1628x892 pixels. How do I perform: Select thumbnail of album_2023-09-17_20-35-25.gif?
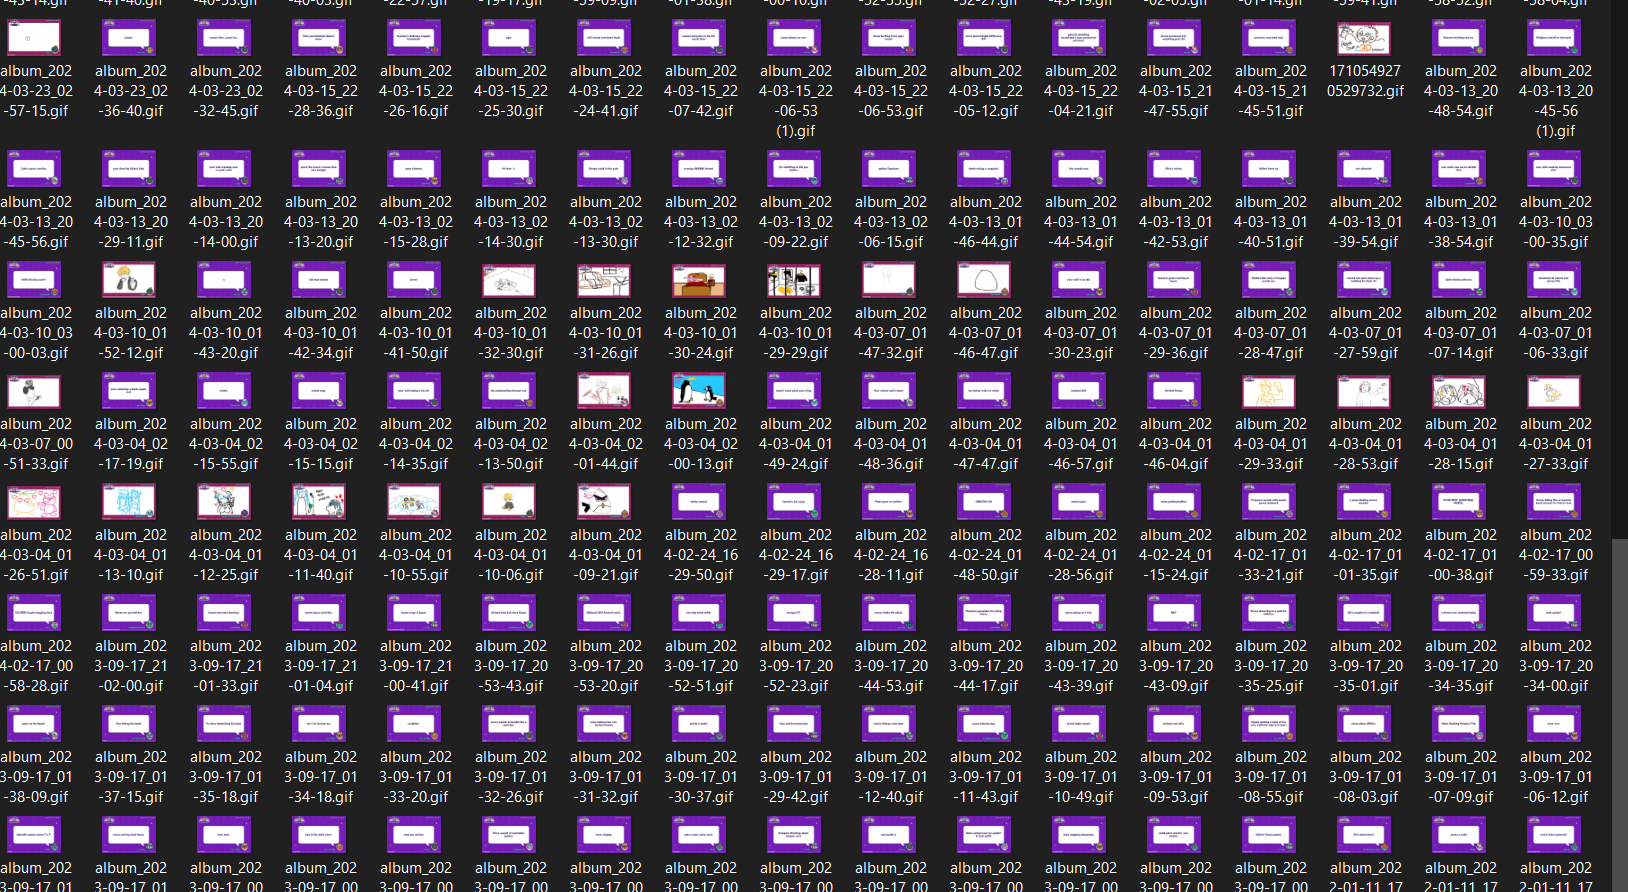(1269, 613)
